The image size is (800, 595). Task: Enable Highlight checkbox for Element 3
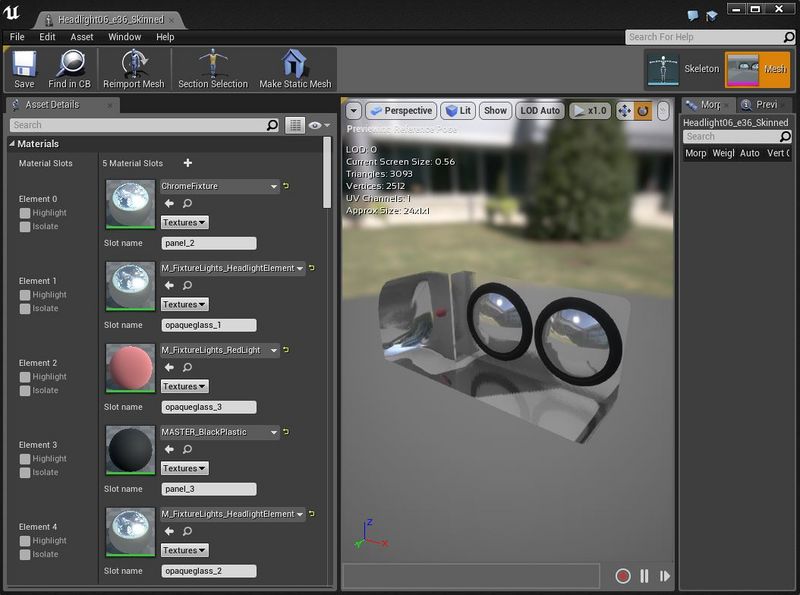(25, 459)
